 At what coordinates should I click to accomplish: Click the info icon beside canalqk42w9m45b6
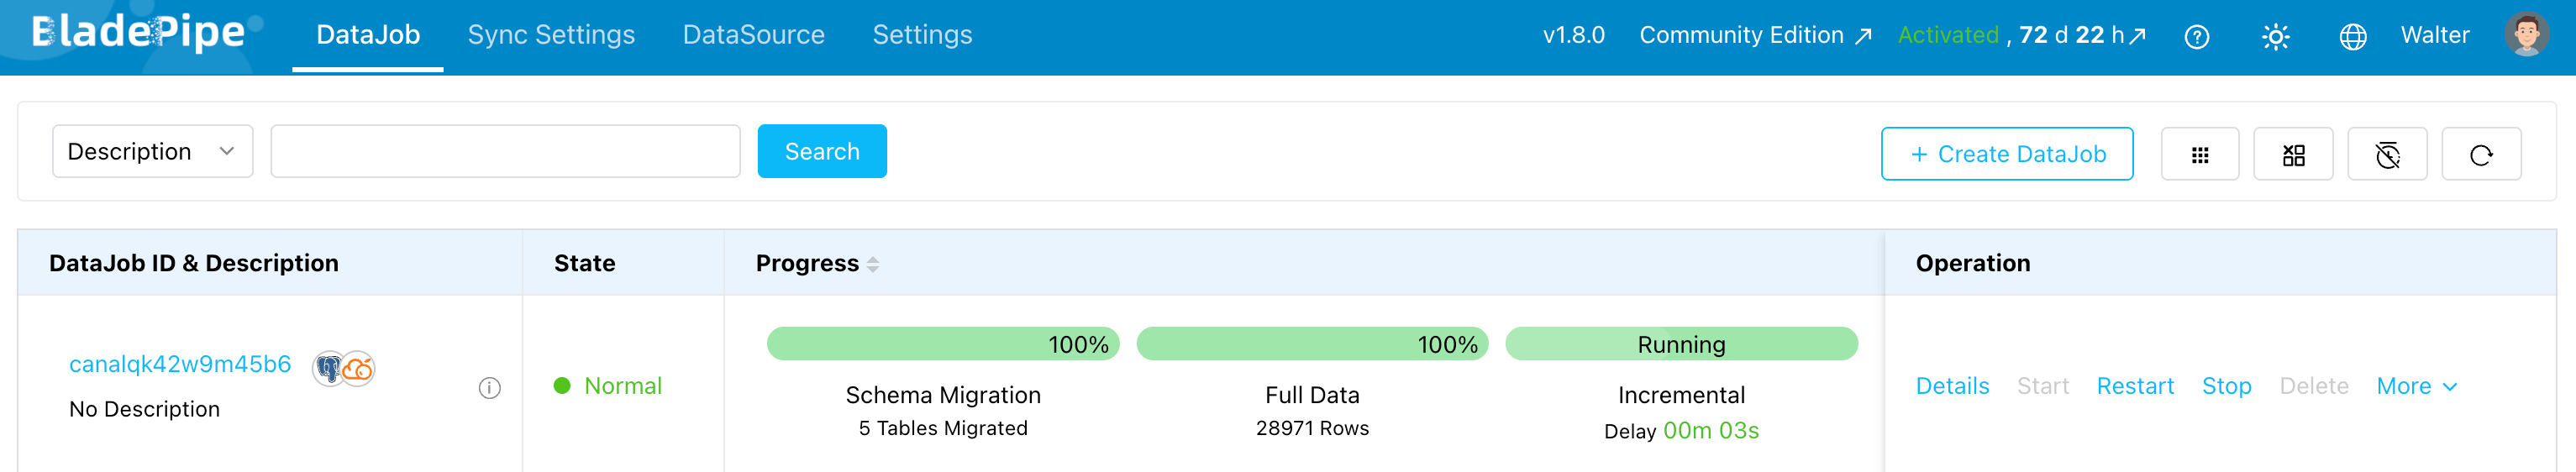[489, 388]
